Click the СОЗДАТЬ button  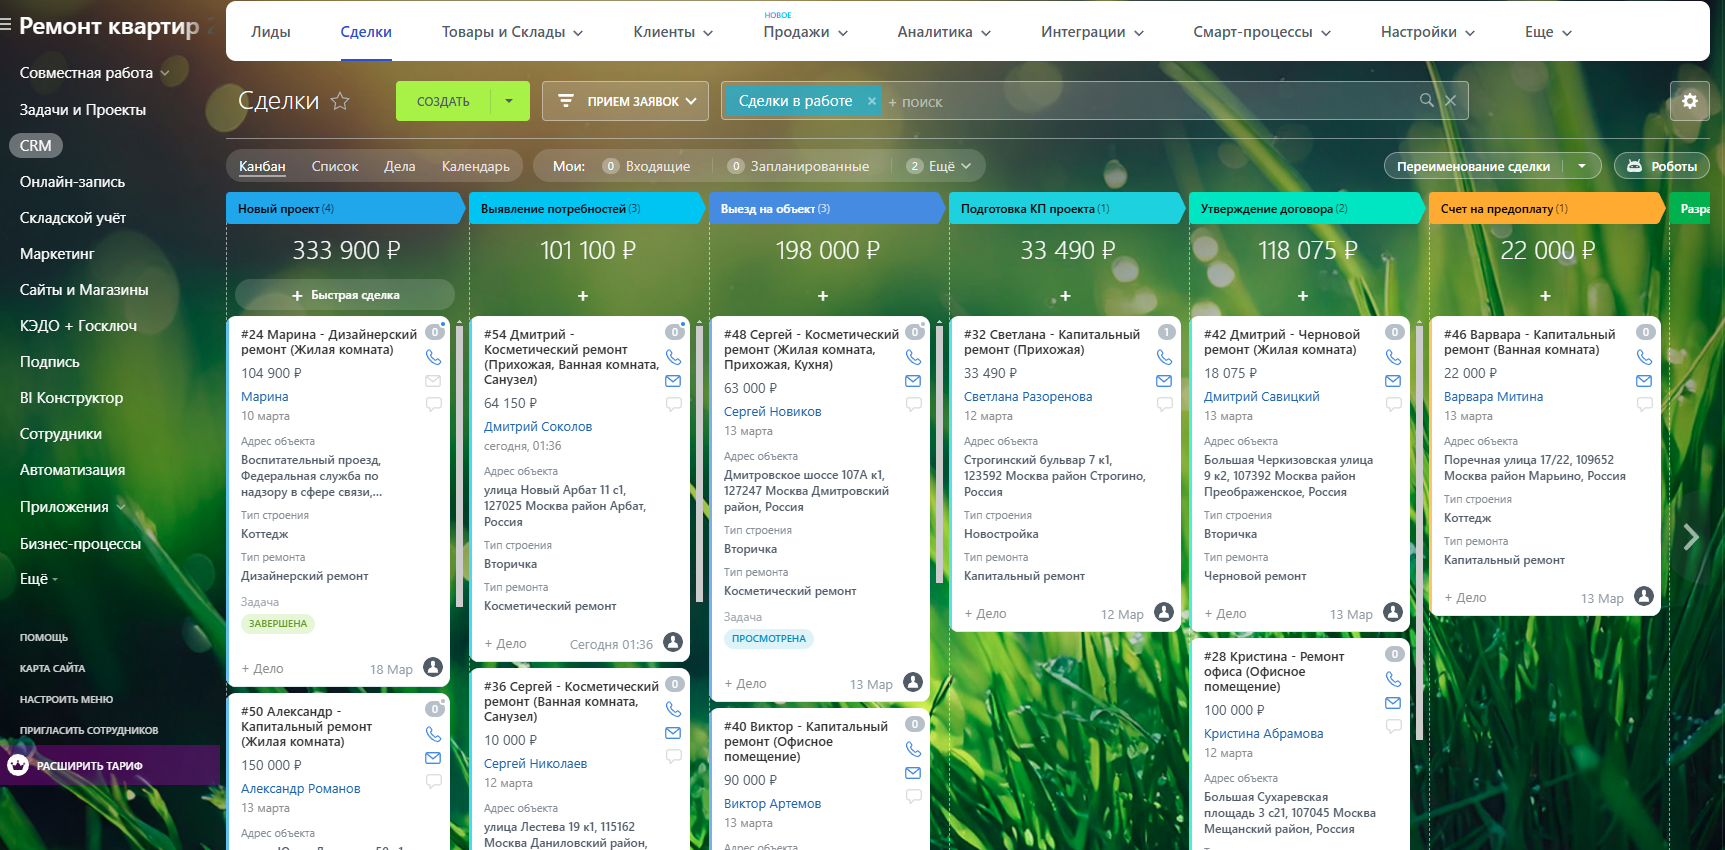[443, 101]
